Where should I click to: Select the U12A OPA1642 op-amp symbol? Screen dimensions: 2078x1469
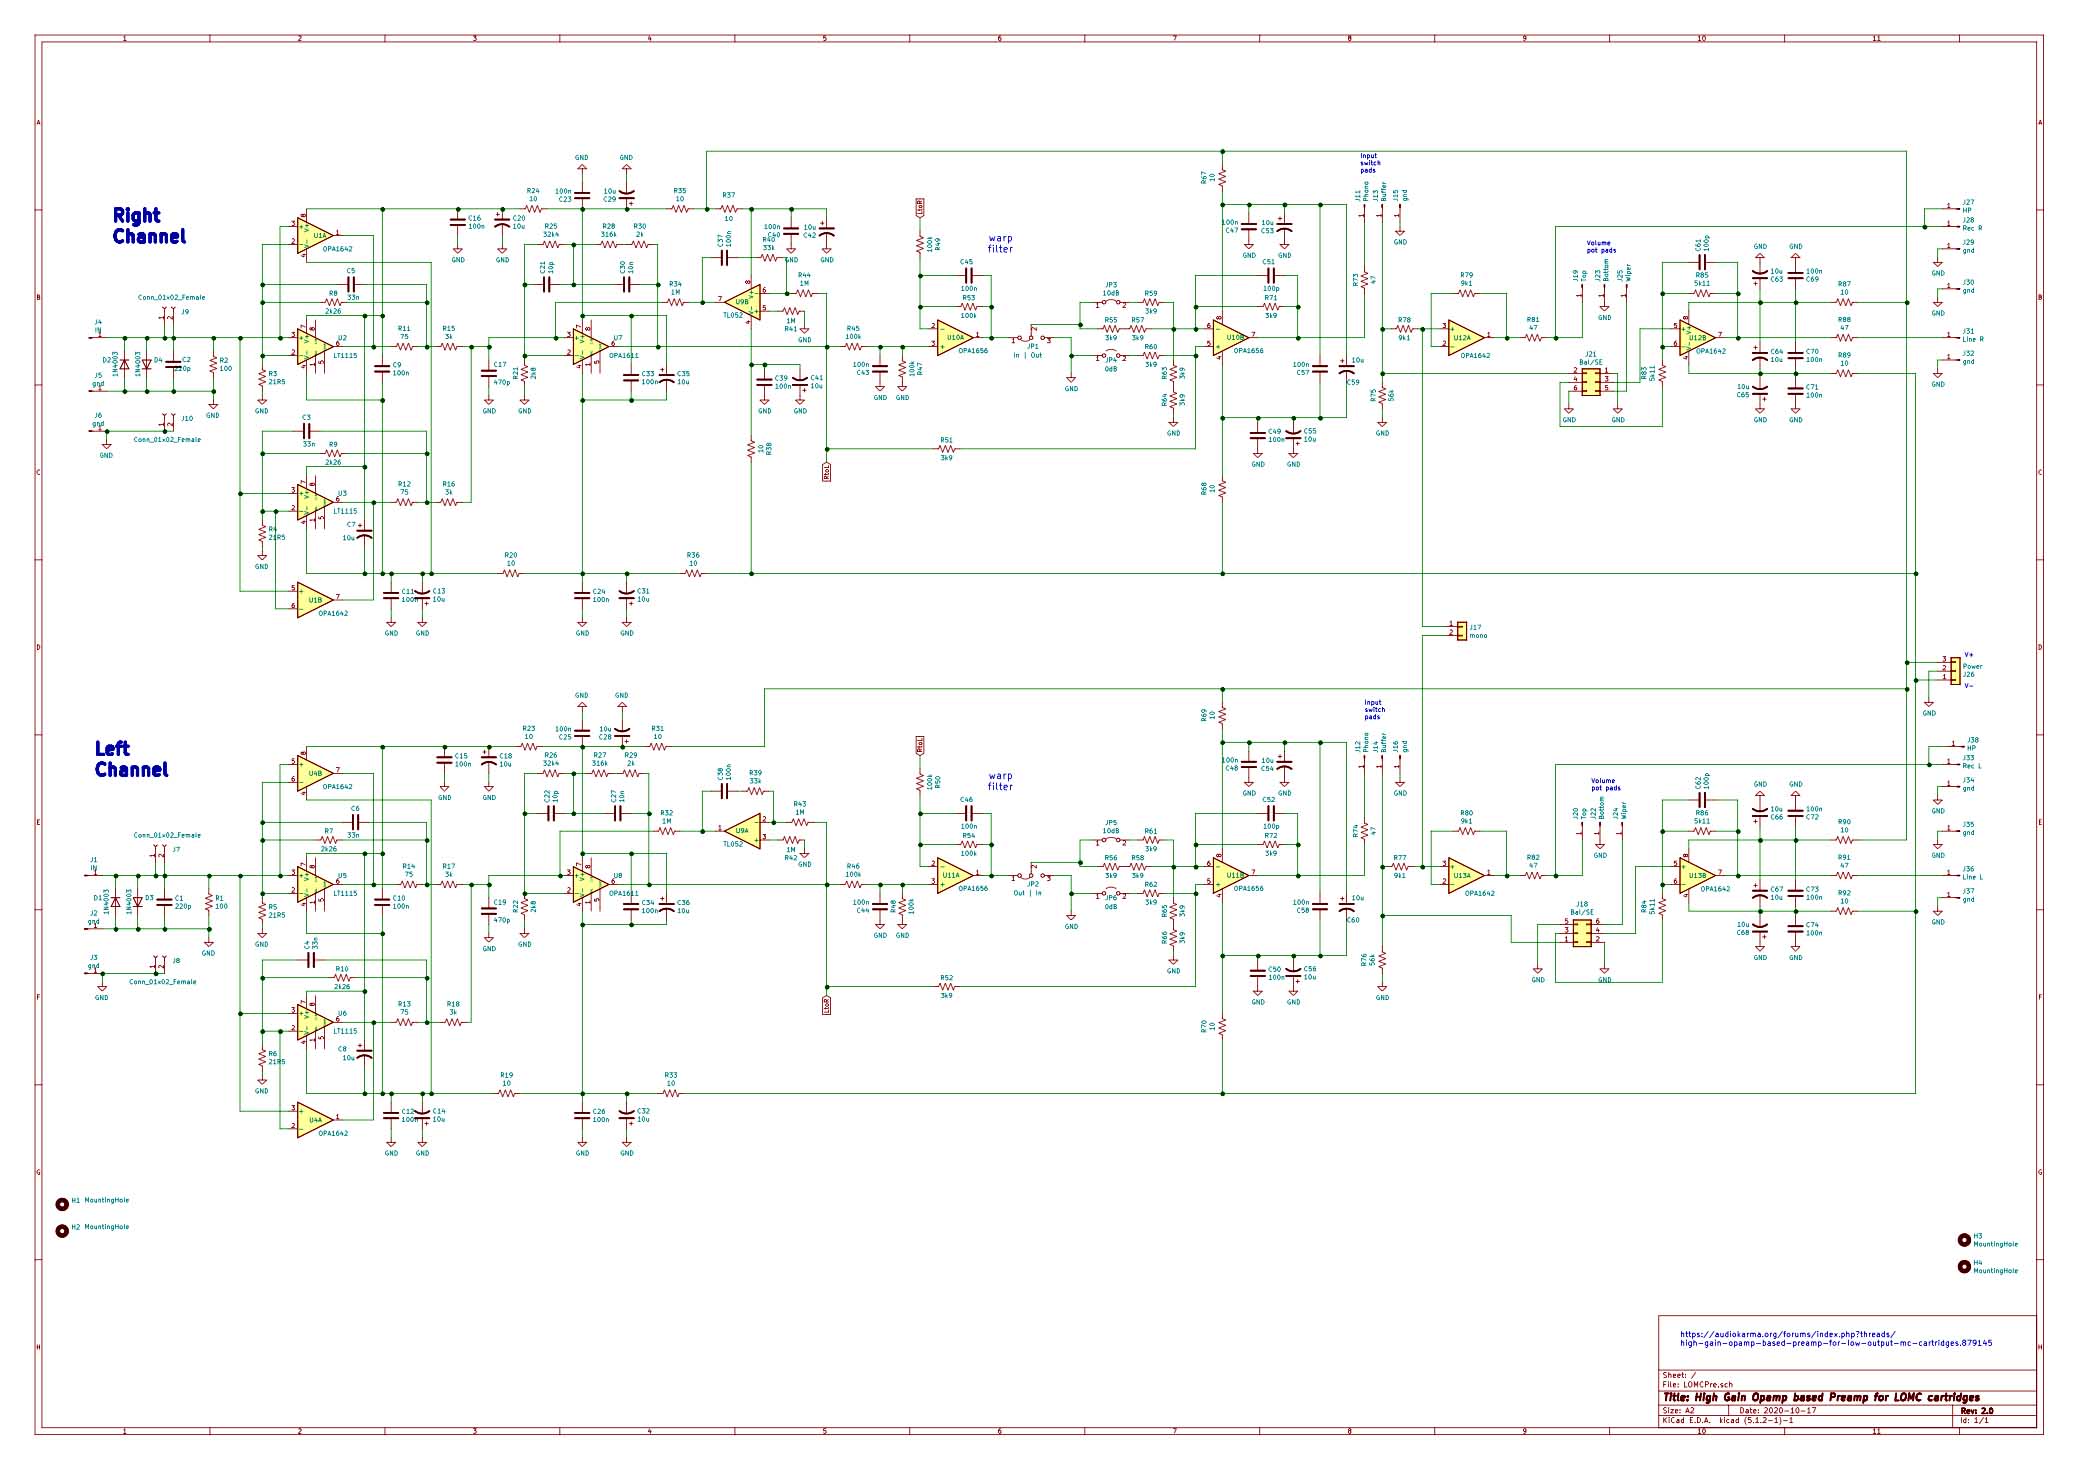pyautogui.click(x=1464, y=337)
